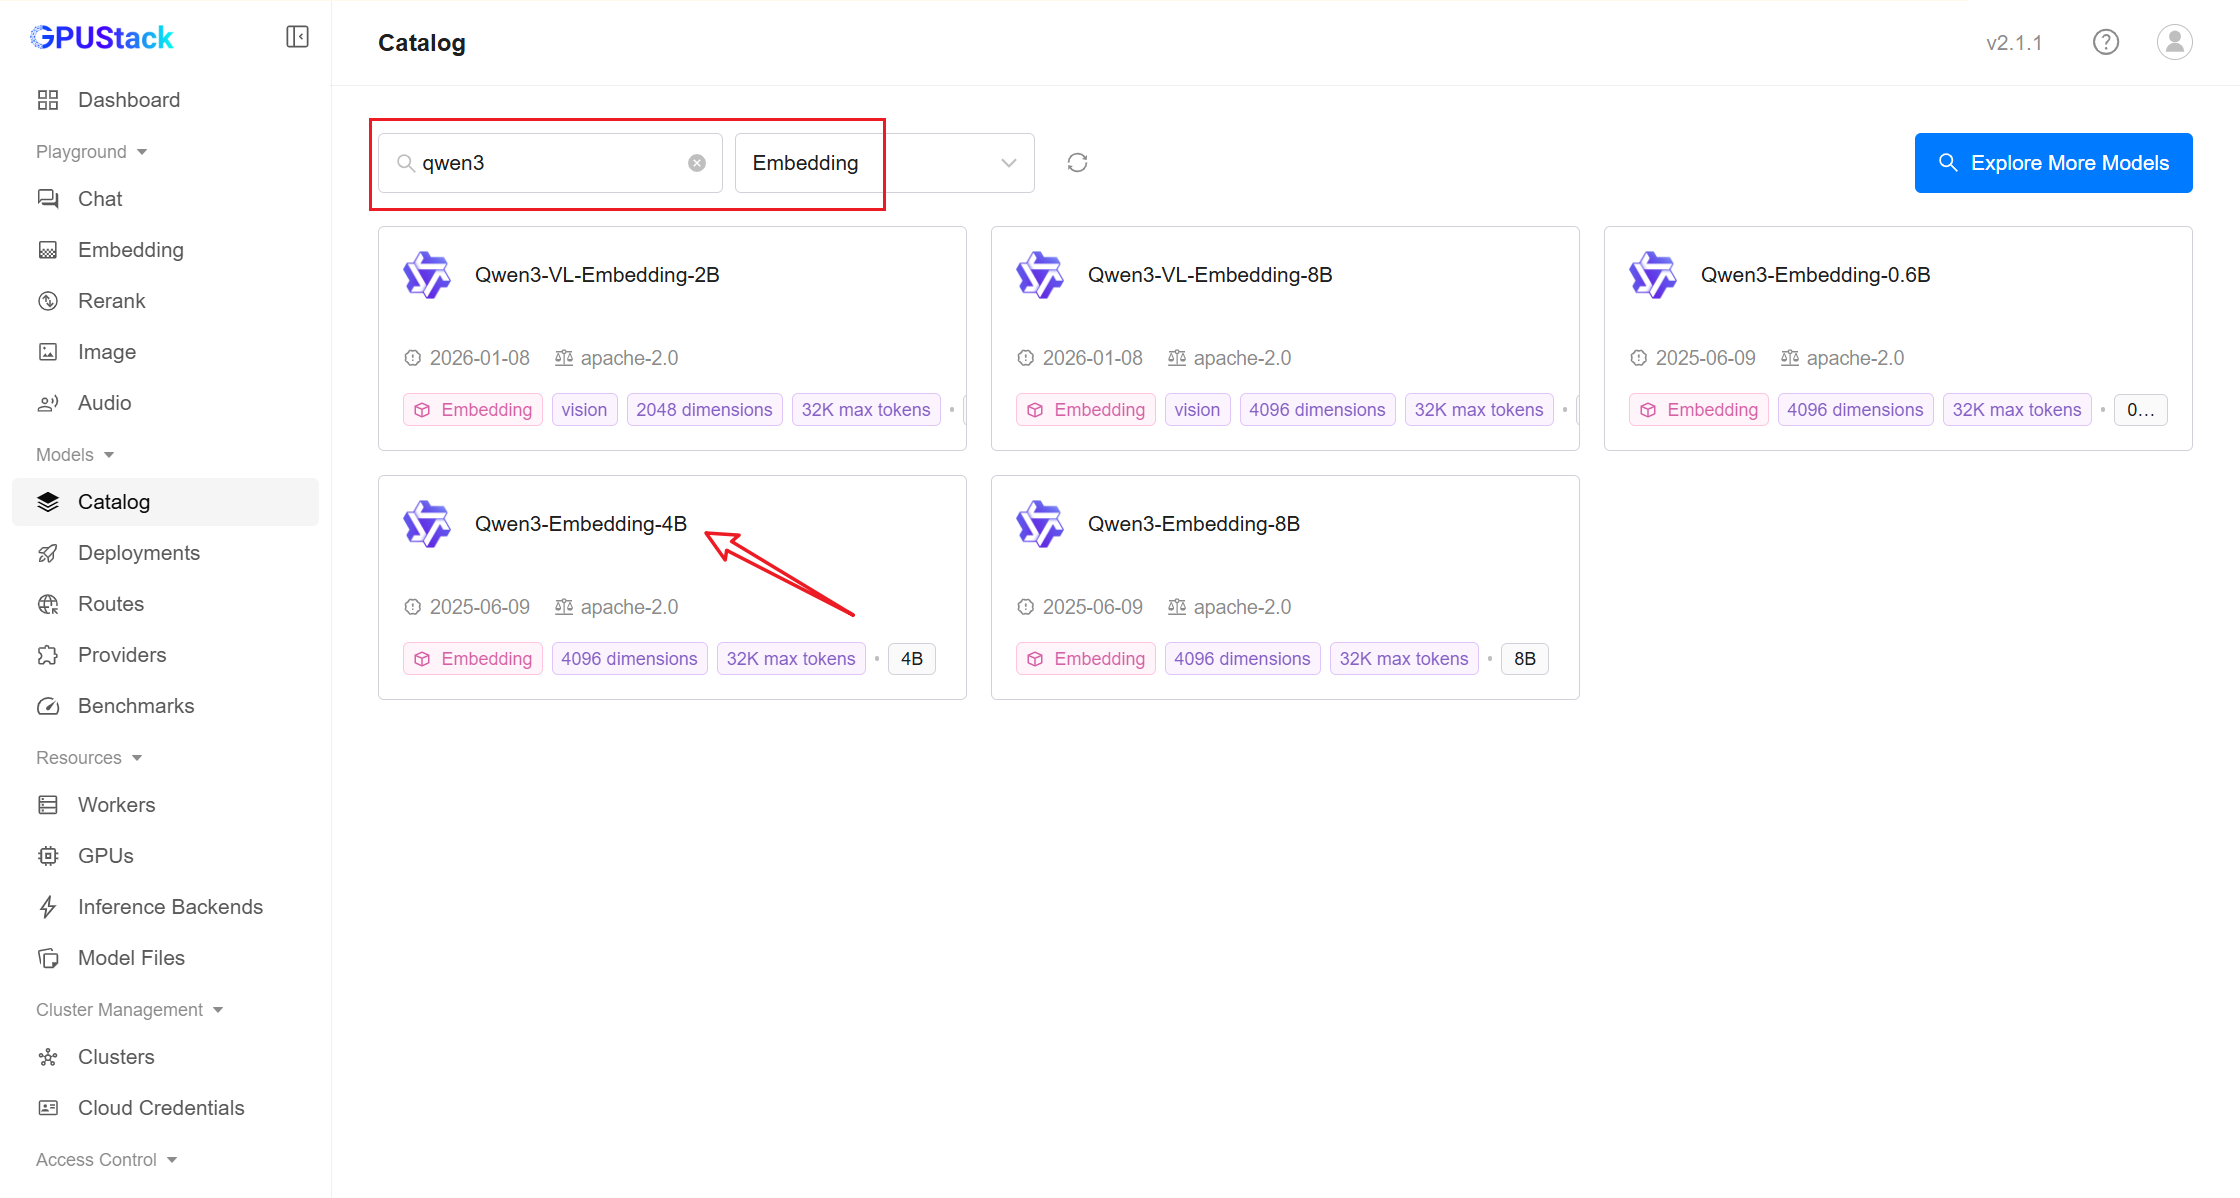Image resolution: width=2240 pixels, height=1198 pixels.
Task: Navigate to Inference Backends
Action: [x=170, y=907]
